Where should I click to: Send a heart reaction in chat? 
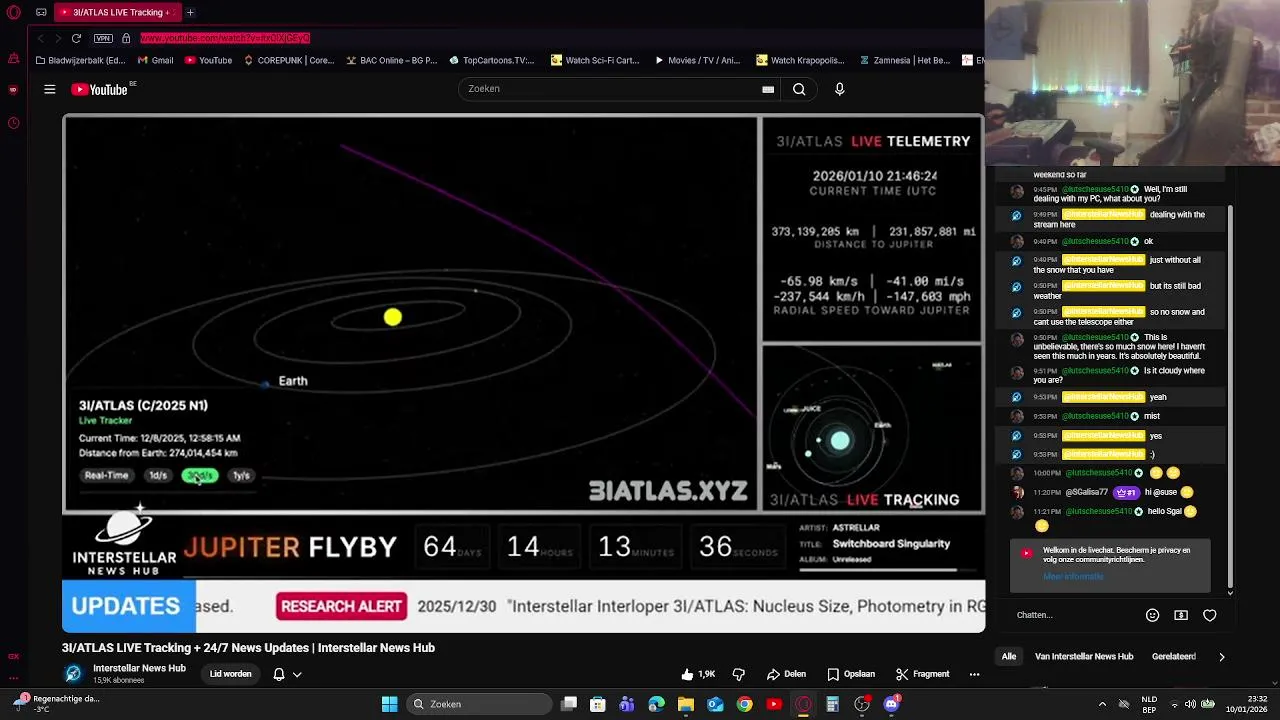1210,615
